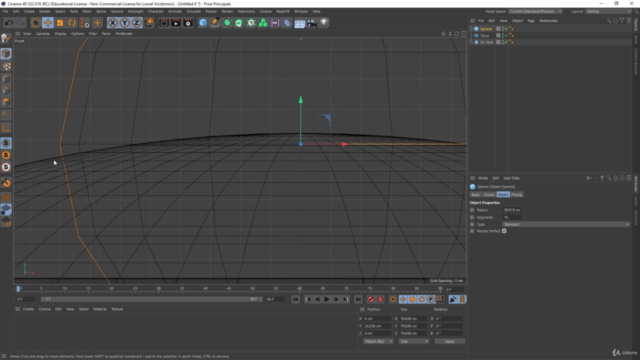Go to end of animation

[358, 300]
